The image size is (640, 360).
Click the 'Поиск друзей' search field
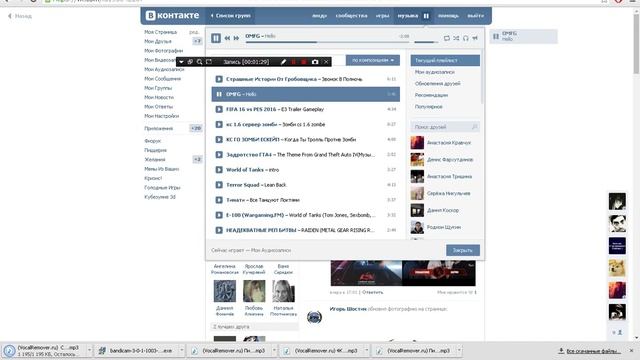pyautogui.click(x=445, y=127)
